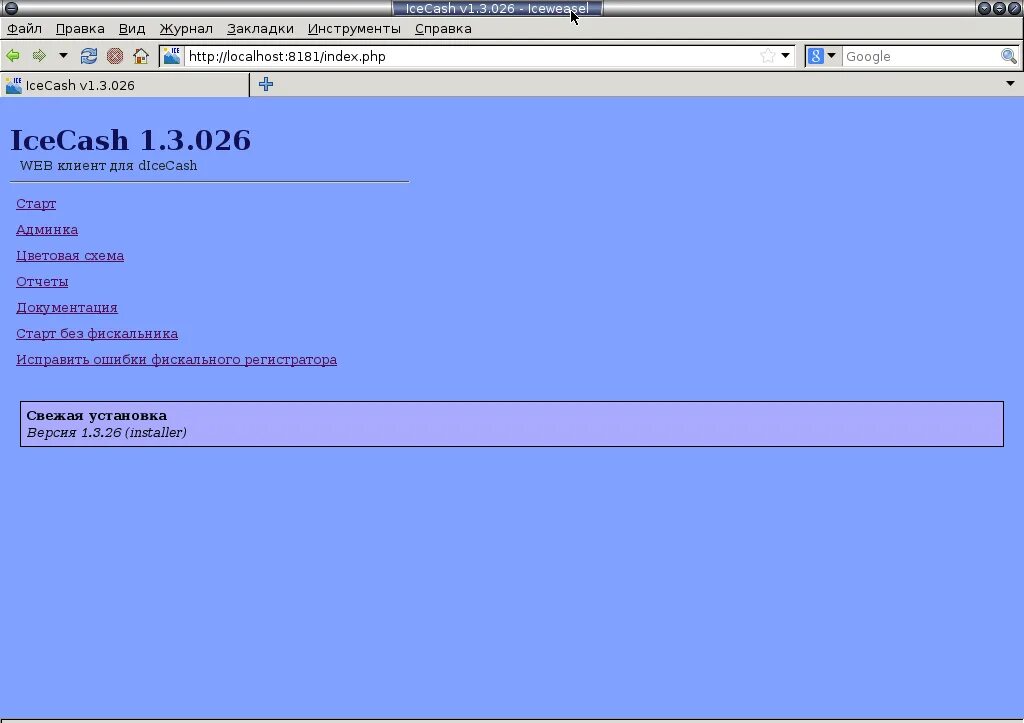Open the Файл menu
Image resolution: width=1024 pixels, height=723 pixels.
(x=24, y=29)
